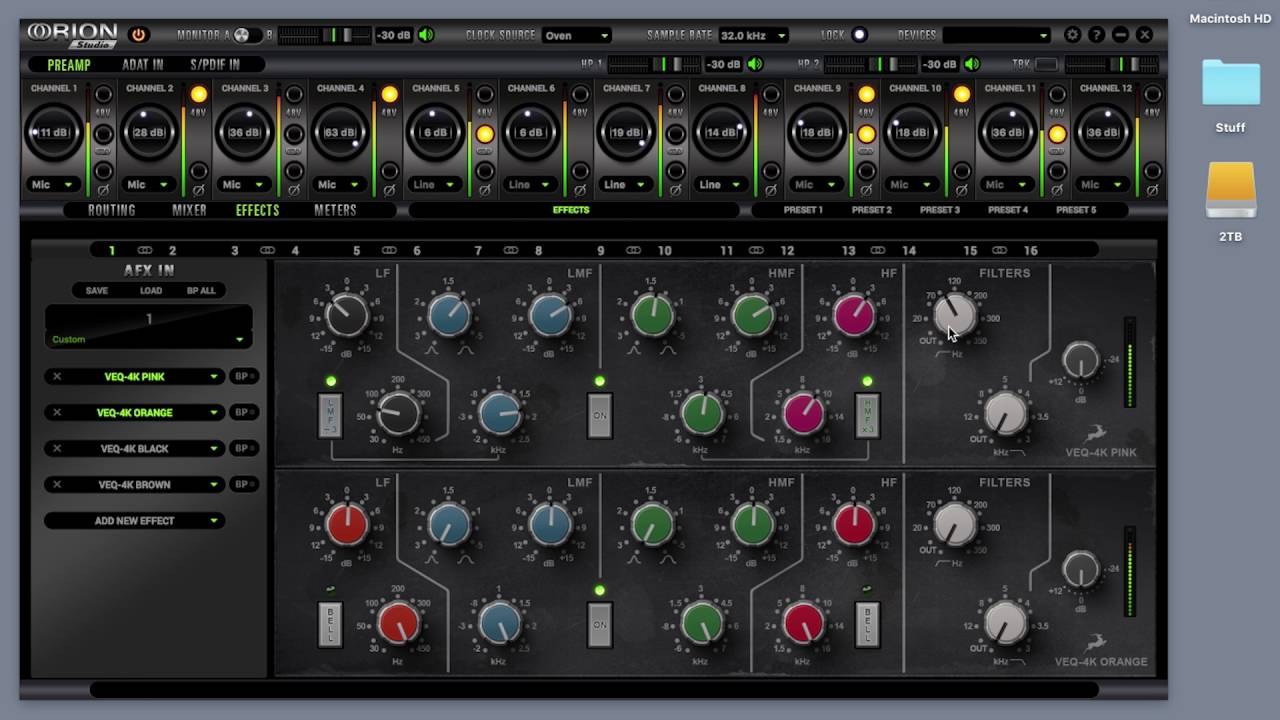This screenshot has width=1280, height=720.
Task: Switch to the ADAT IN tab
Action: (143, 65)
